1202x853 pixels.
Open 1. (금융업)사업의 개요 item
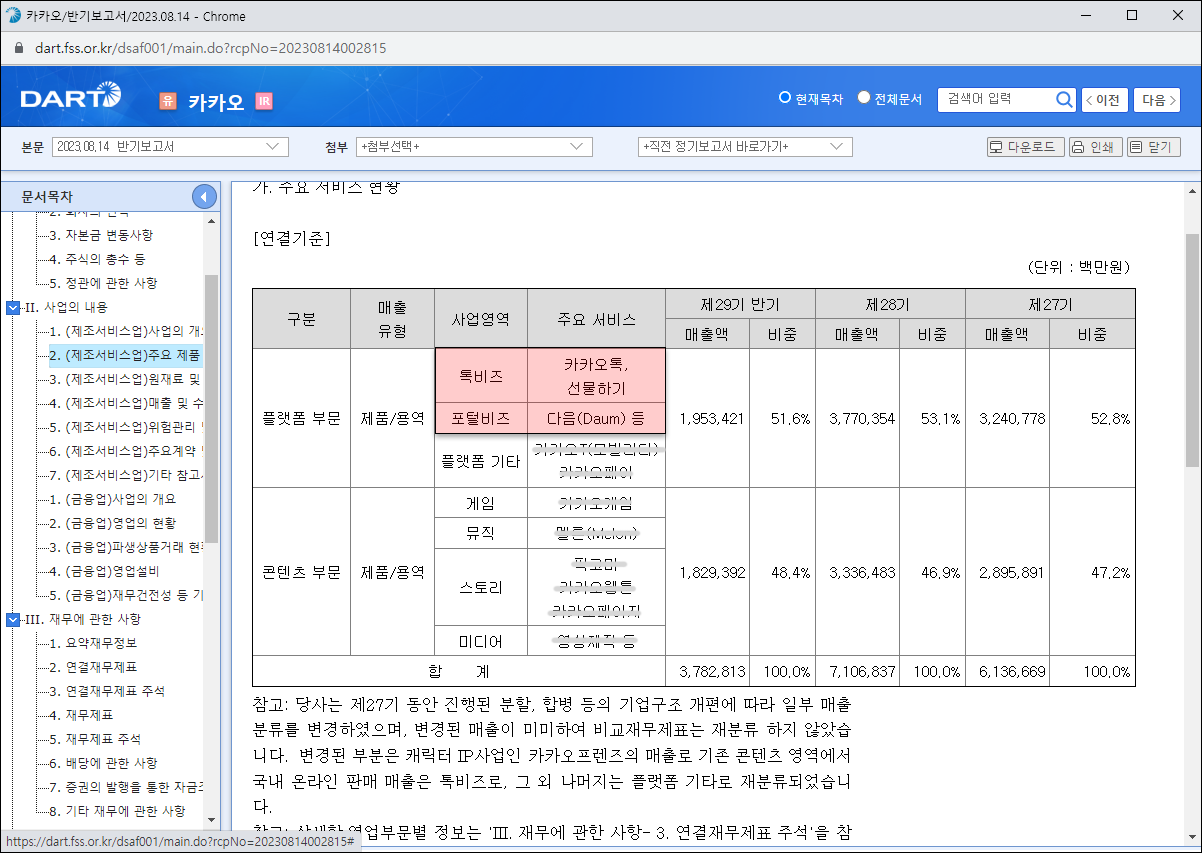[113, 499]
